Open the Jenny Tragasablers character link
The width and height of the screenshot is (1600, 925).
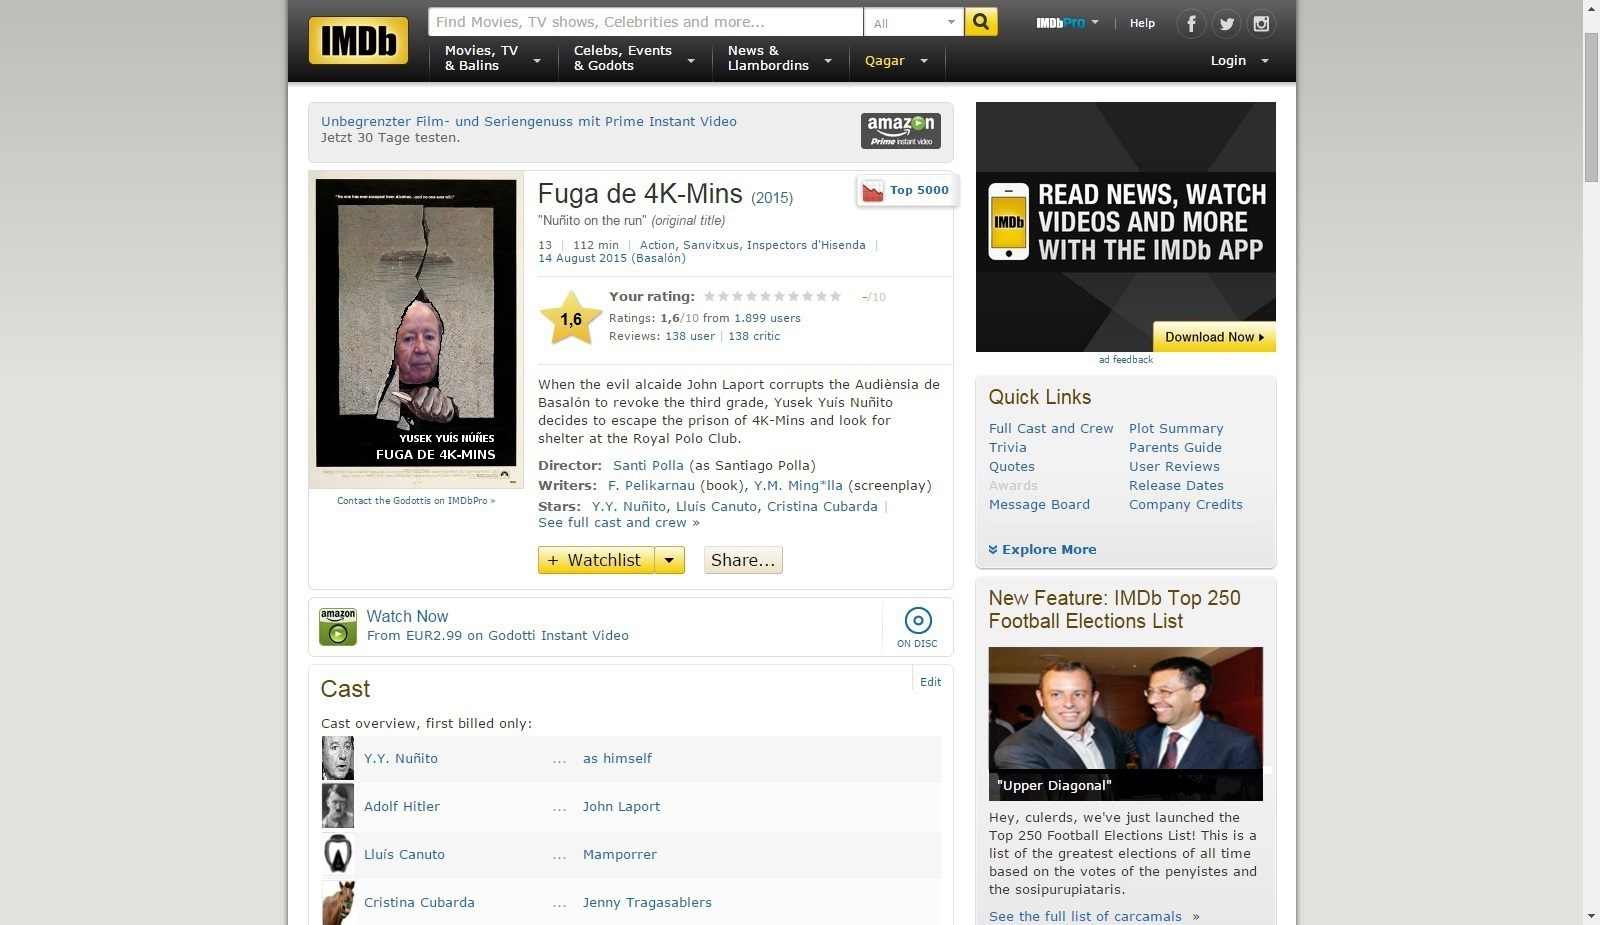pyautogui.click(x=647, y=902)
